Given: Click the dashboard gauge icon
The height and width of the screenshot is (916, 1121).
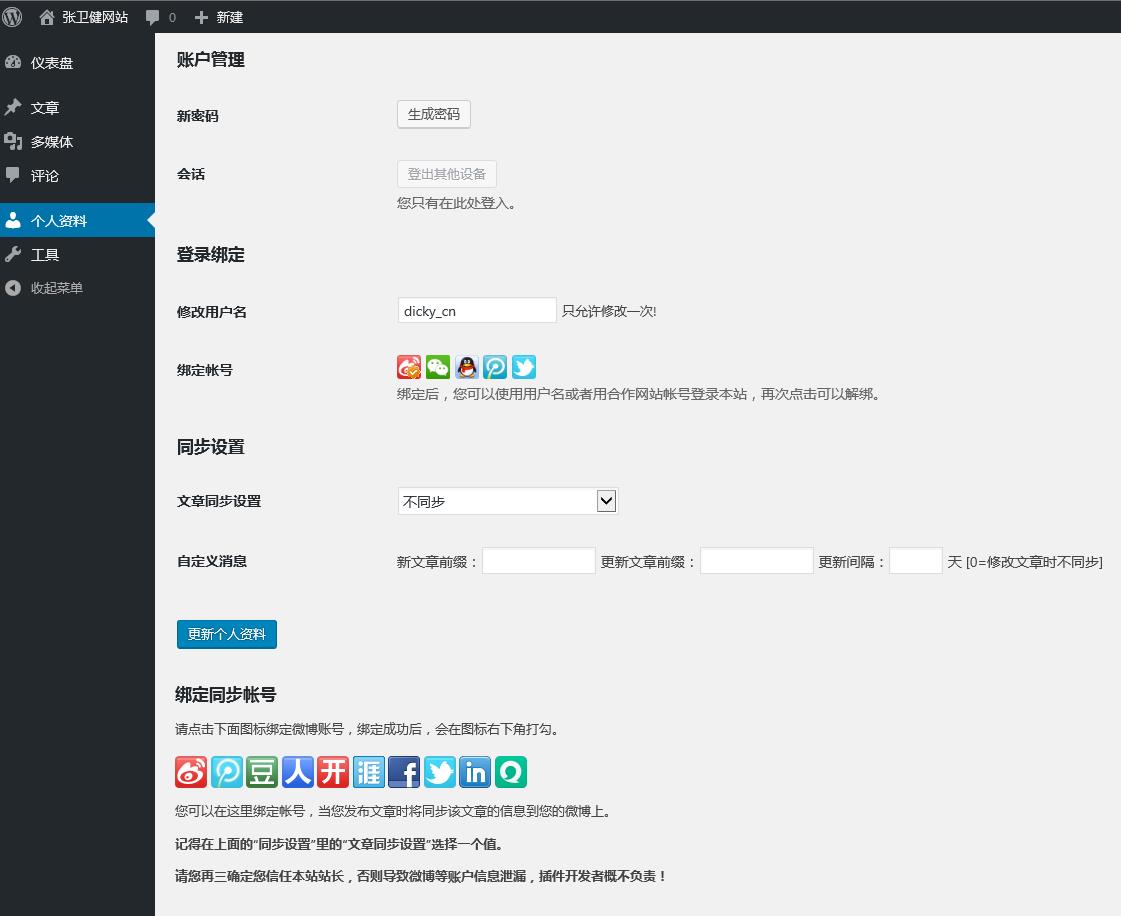Looking at the screenshot, I should coord(13,62).
